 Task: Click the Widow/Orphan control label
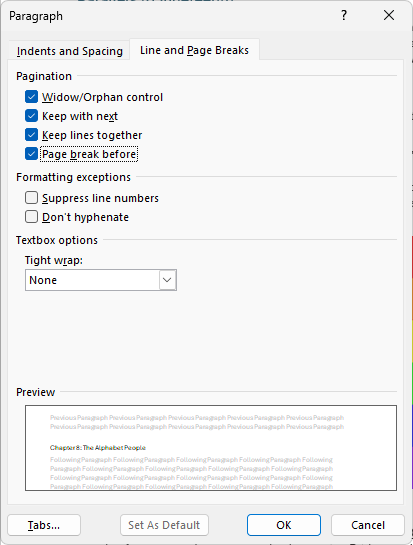(x=102, y=97)
